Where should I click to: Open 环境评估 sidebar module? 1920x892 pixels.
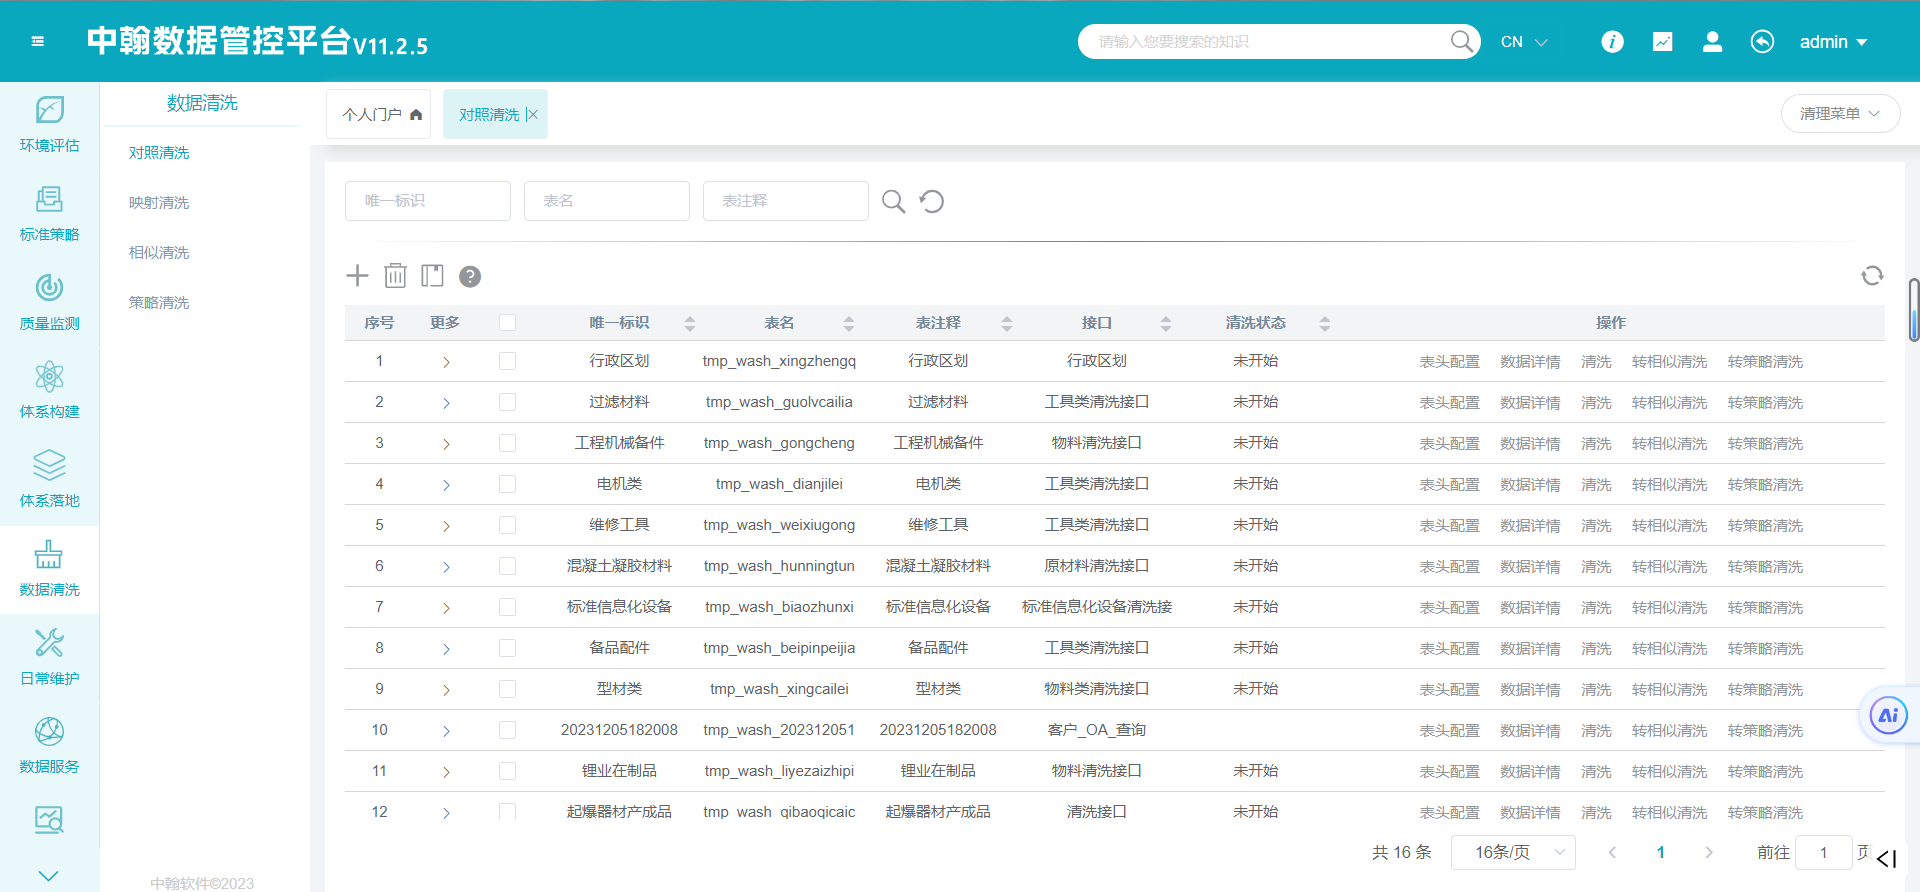(50, 124)
